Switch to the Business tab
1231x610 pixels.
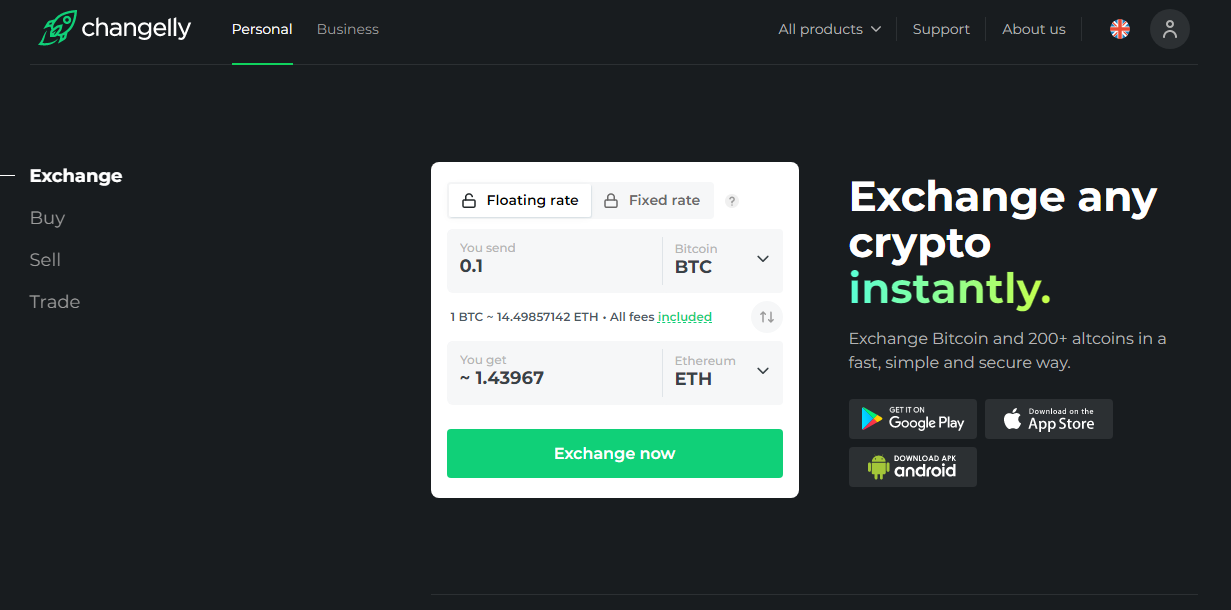(347, 29)
